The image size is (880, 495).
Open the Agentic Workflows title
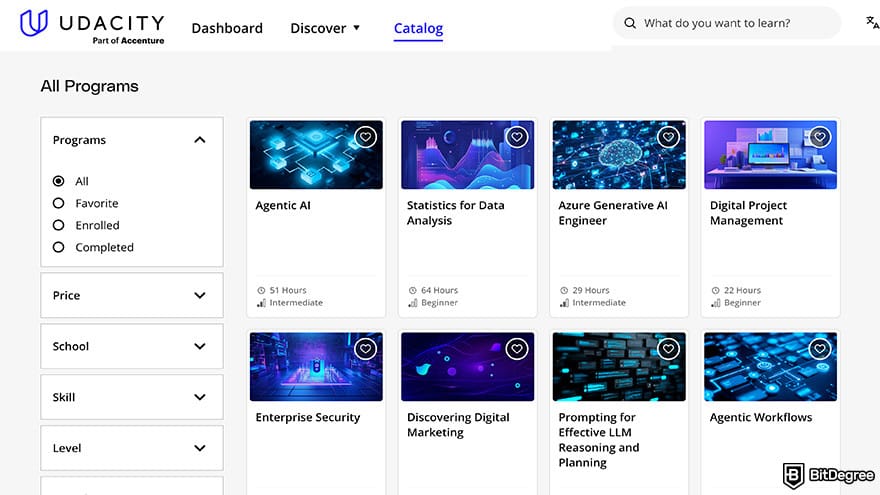[x=760, y=418]
